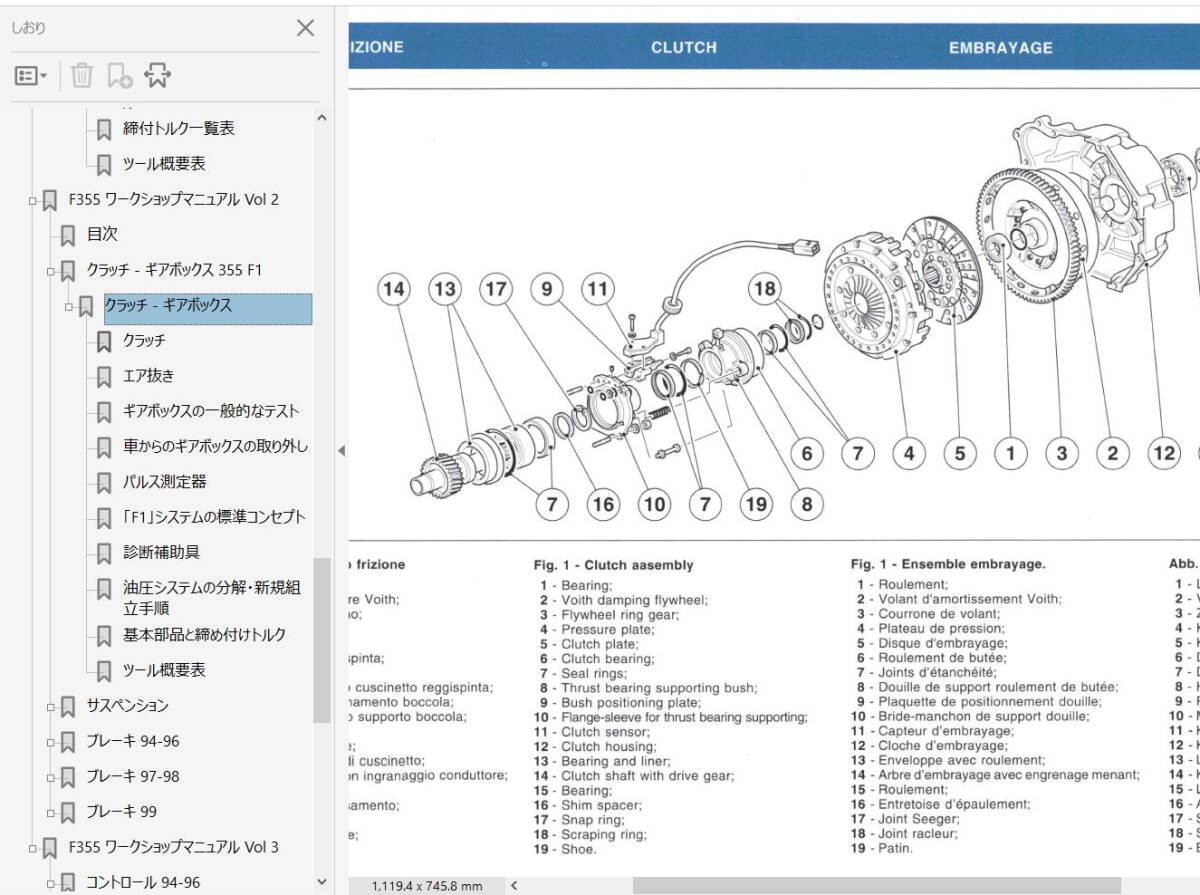Click the find current bookmark icon
The image size is (1200, 895).
pyautogui.click(x=158, y=75)
